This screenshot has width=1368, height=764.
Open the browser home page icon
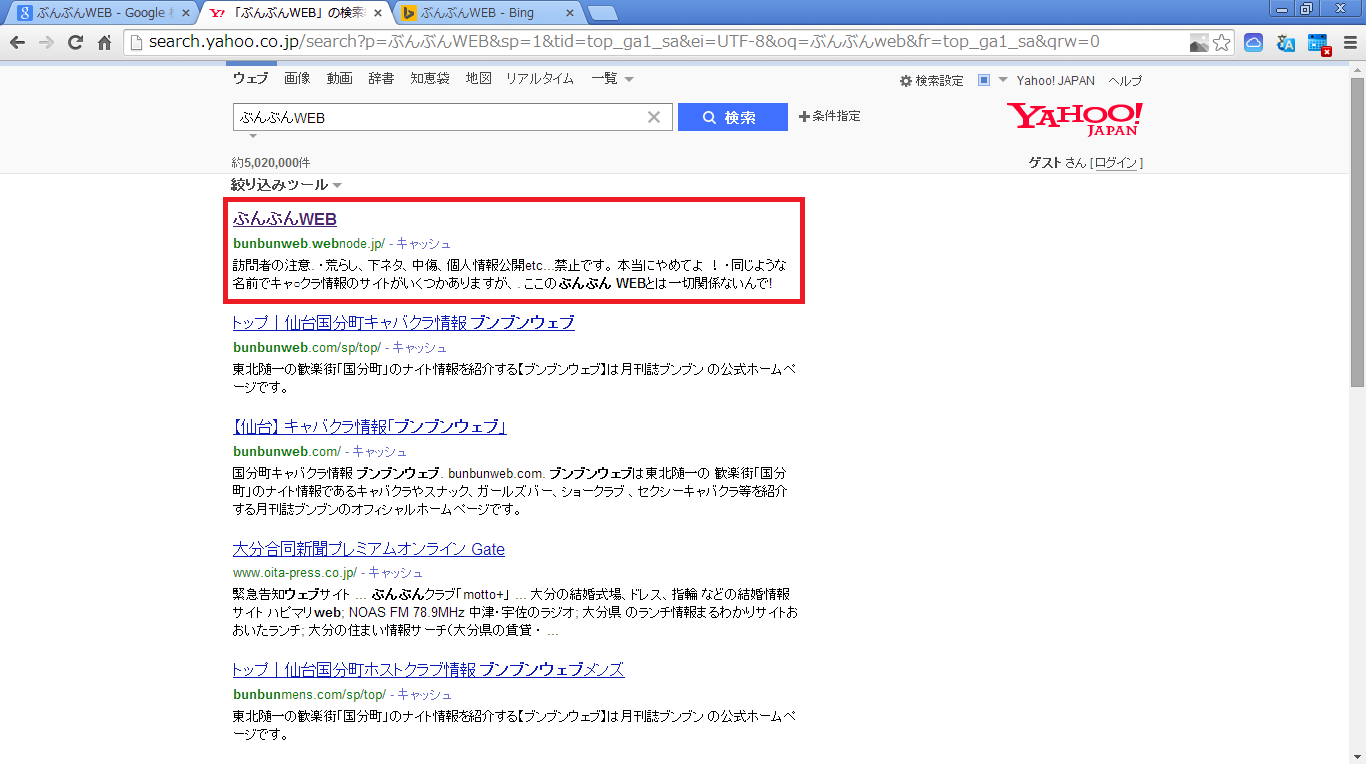click(104, 42)
